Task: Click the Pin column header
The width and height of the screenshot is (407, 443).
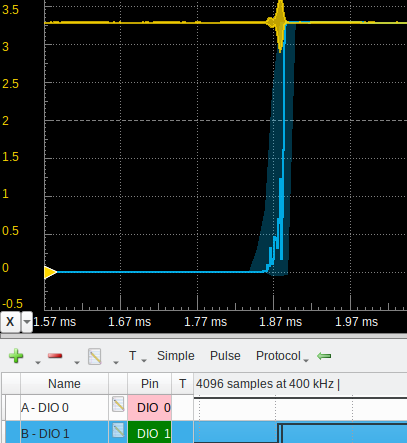Action: tap(150, 384)
